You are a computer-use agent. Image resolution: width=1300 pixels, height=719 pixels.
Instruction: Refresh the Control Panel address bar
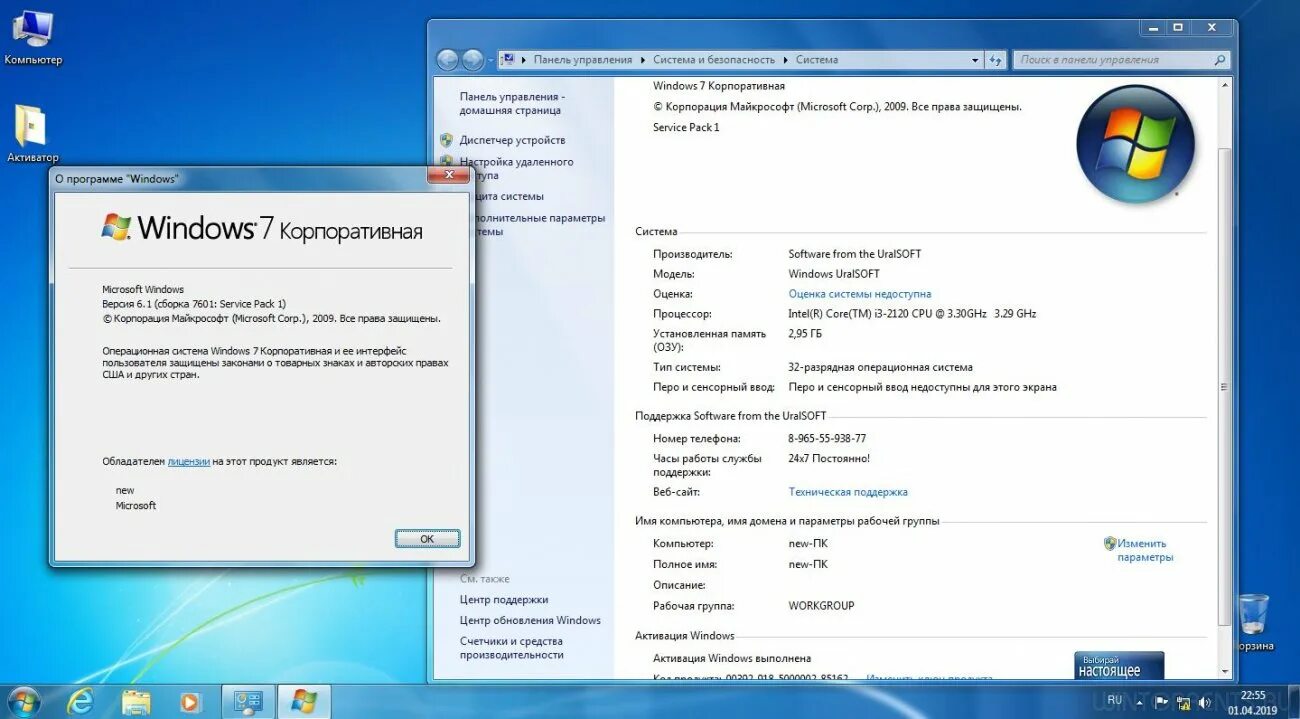(996, 60)
